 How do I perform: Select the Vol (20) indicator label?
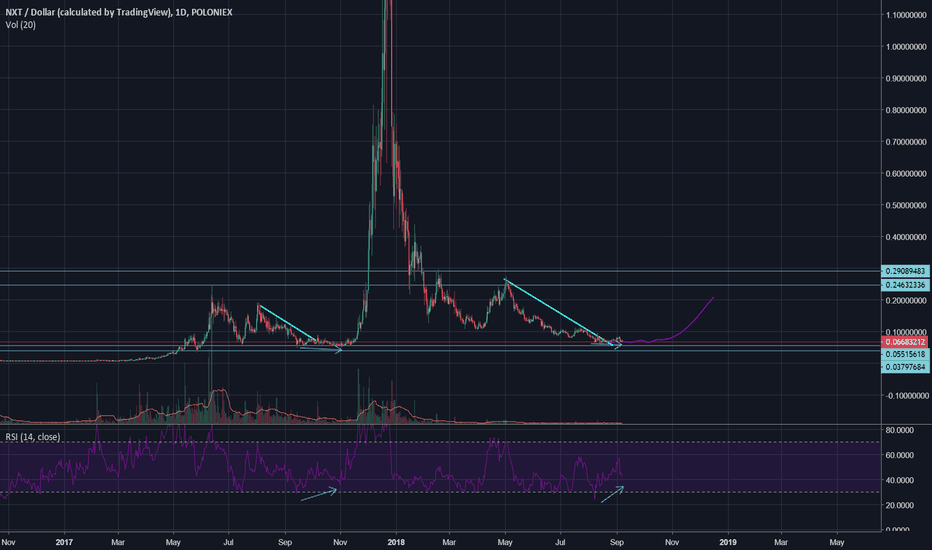(x=21, y=25)
